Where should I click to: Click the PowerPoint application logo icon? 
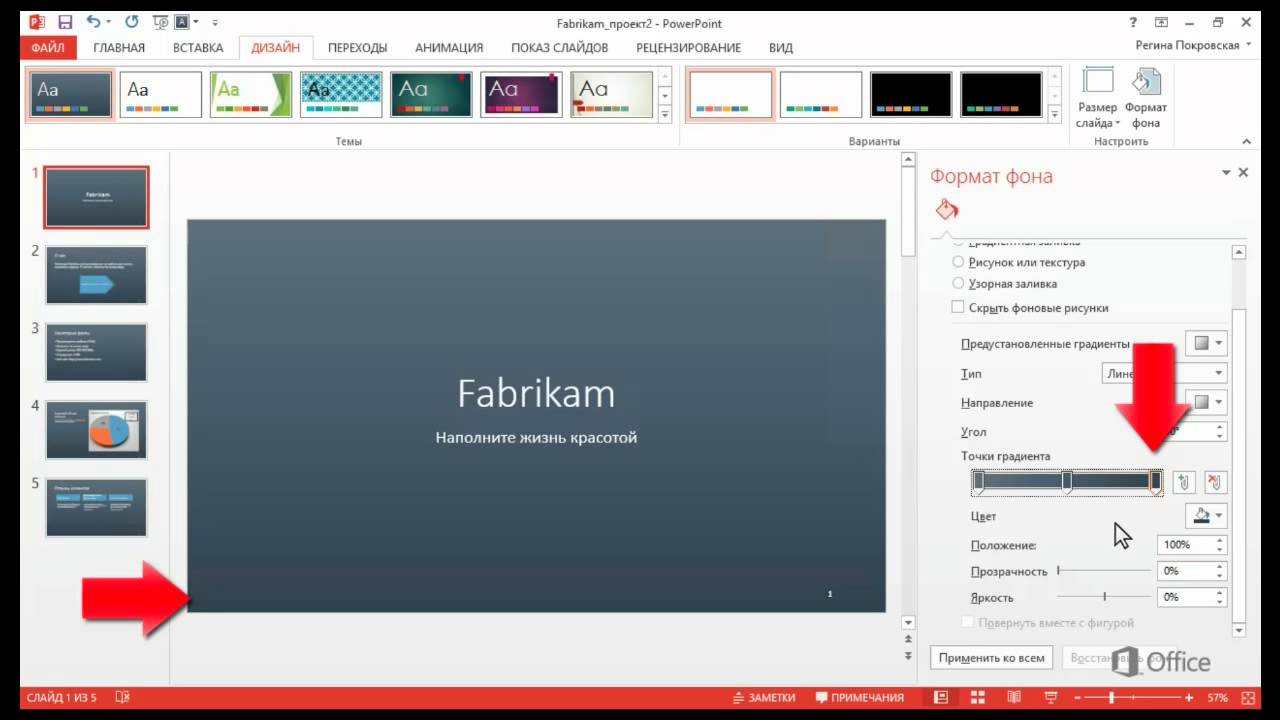coord(37,22)
